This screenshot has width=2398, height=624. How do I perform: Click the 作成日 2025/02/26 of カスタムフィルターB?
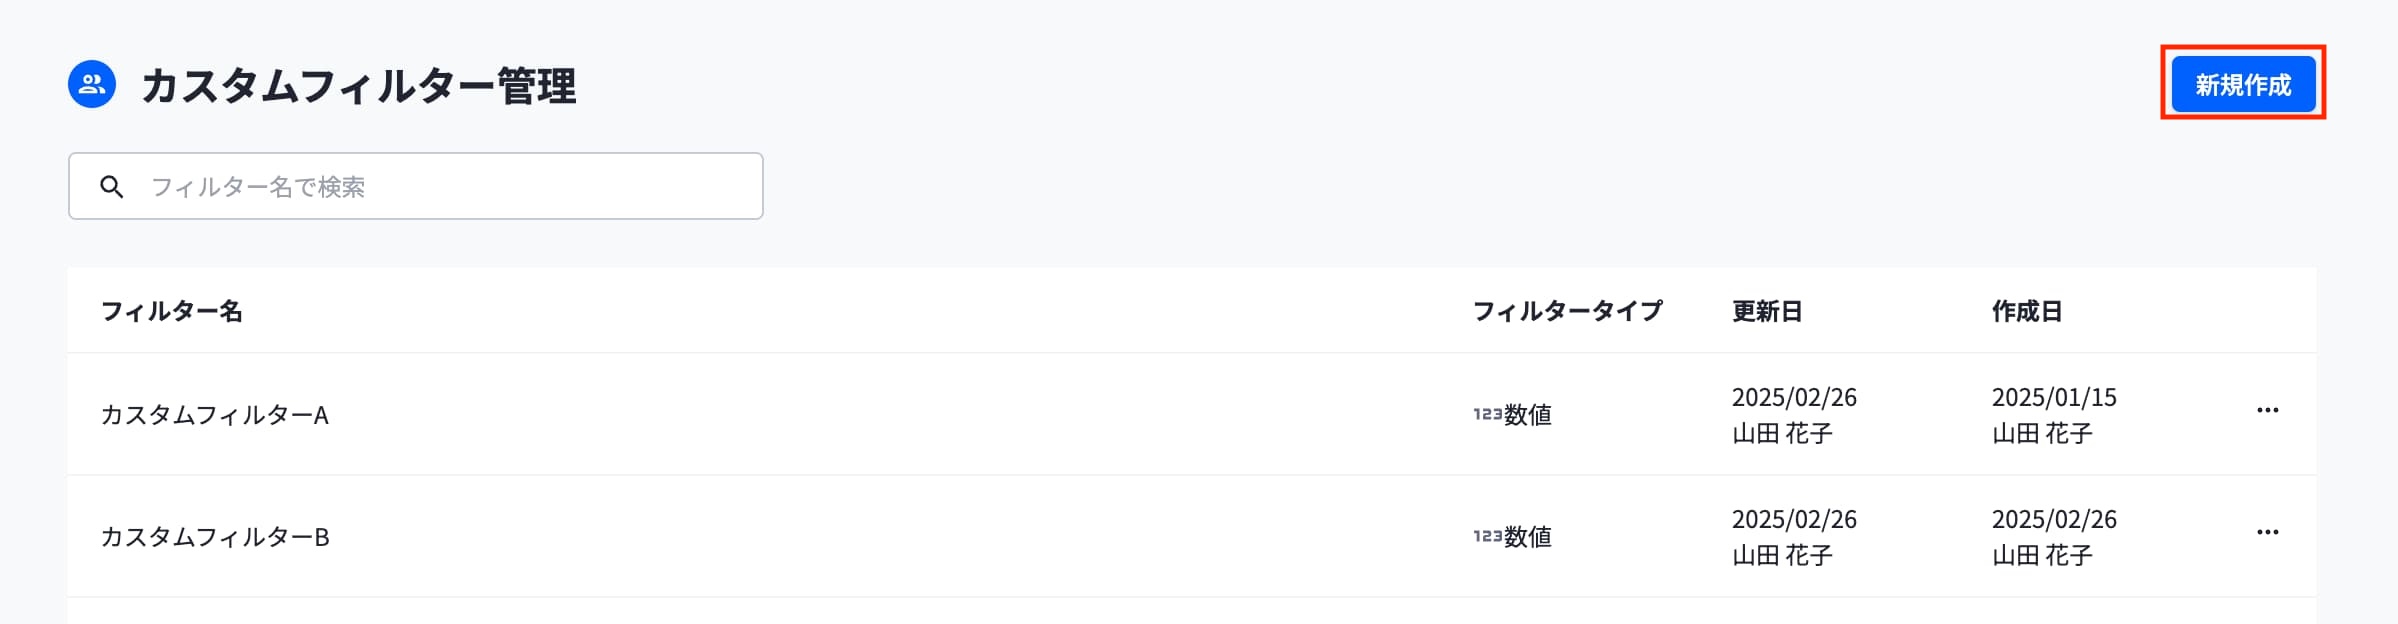pos(2054,520)
